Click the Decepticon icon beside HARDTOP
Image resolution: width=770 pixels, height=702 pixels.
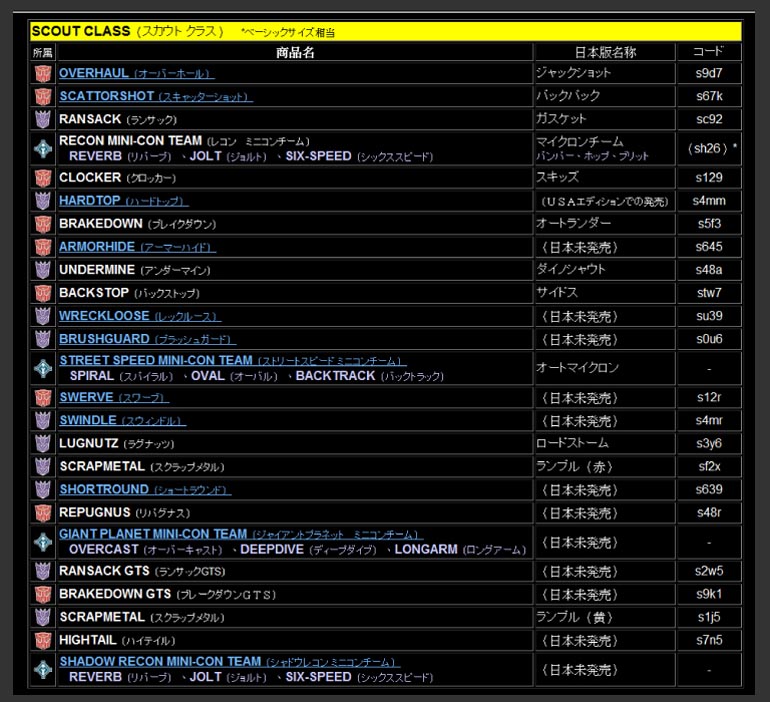point(43,201)
